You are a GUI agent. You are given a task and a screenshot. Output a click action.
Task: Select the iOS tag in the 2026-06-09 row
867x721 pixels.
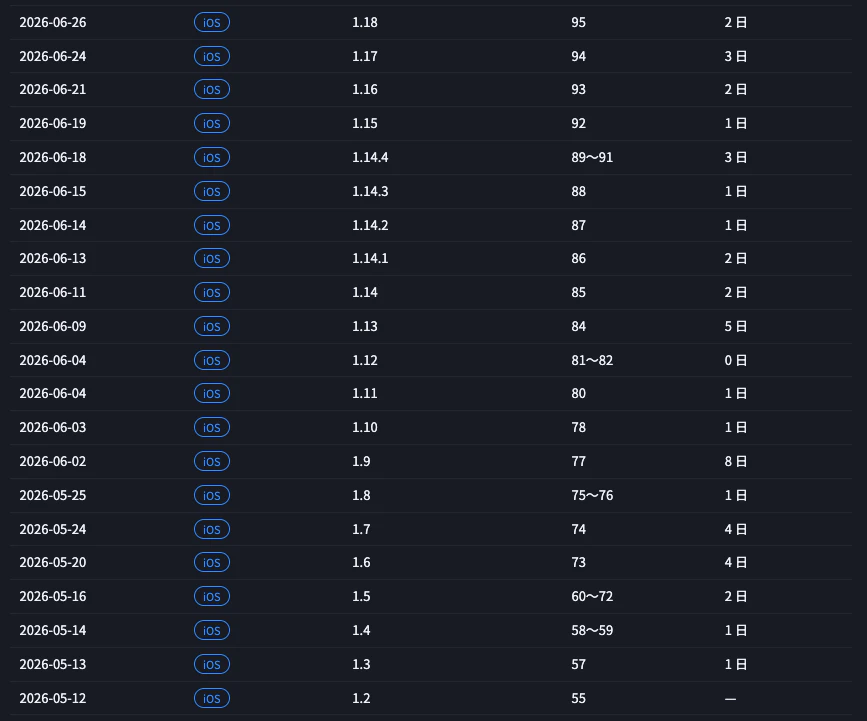212,327
